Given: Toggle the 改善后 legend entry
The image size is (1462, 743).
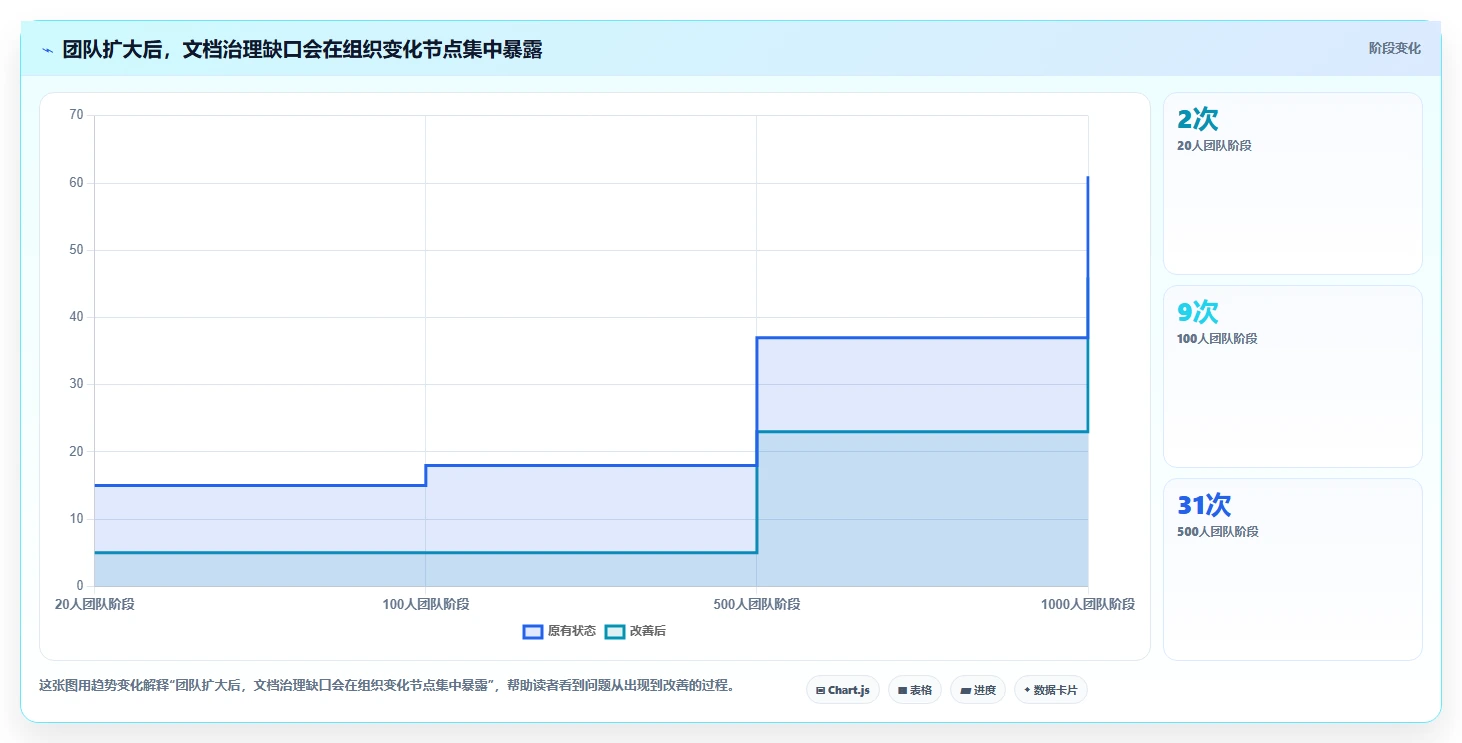Looking at the screenshot, I should pyautogui.click(x=636, y=631).
